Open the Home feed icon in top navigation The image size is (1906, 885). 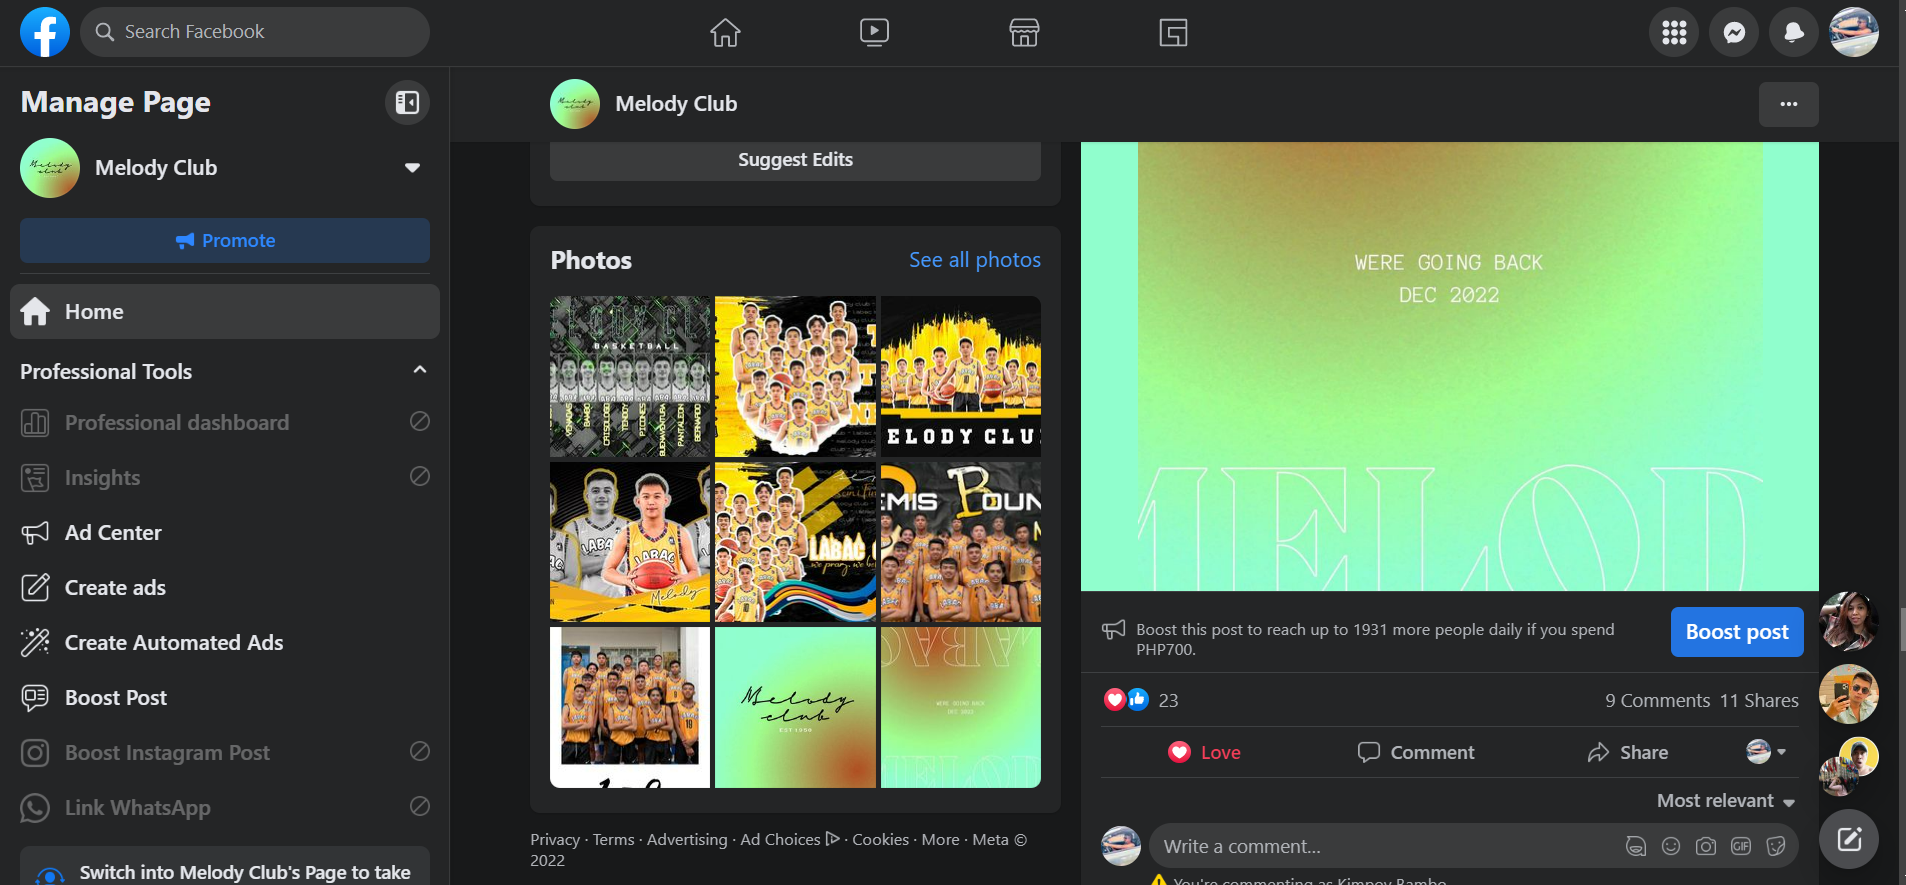[x=725, y=33]
